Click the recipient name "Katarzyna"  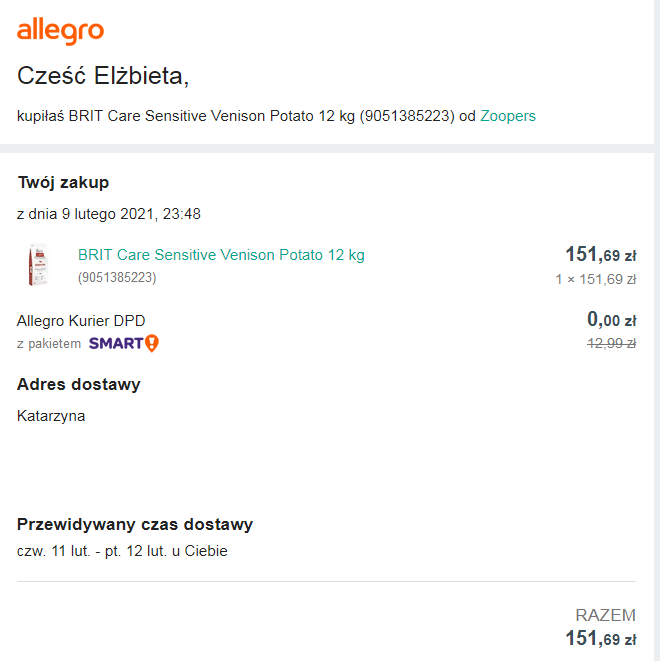[51, 416]
